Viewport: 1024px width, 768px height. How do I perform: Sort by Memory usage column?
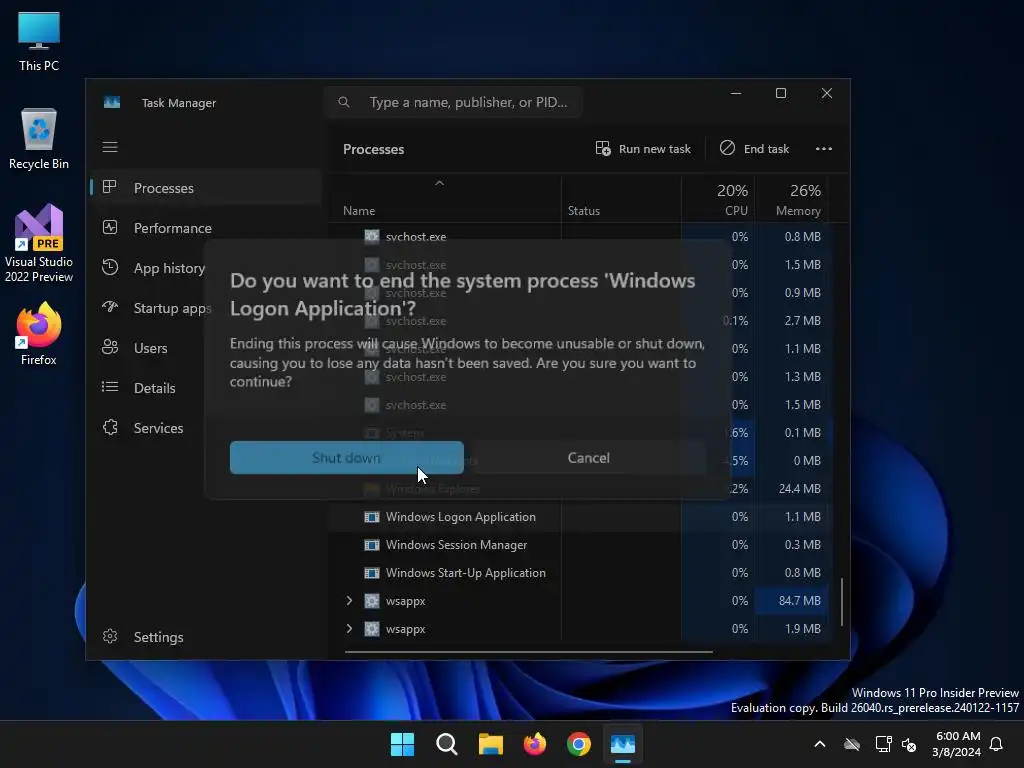tap(791, 199)
